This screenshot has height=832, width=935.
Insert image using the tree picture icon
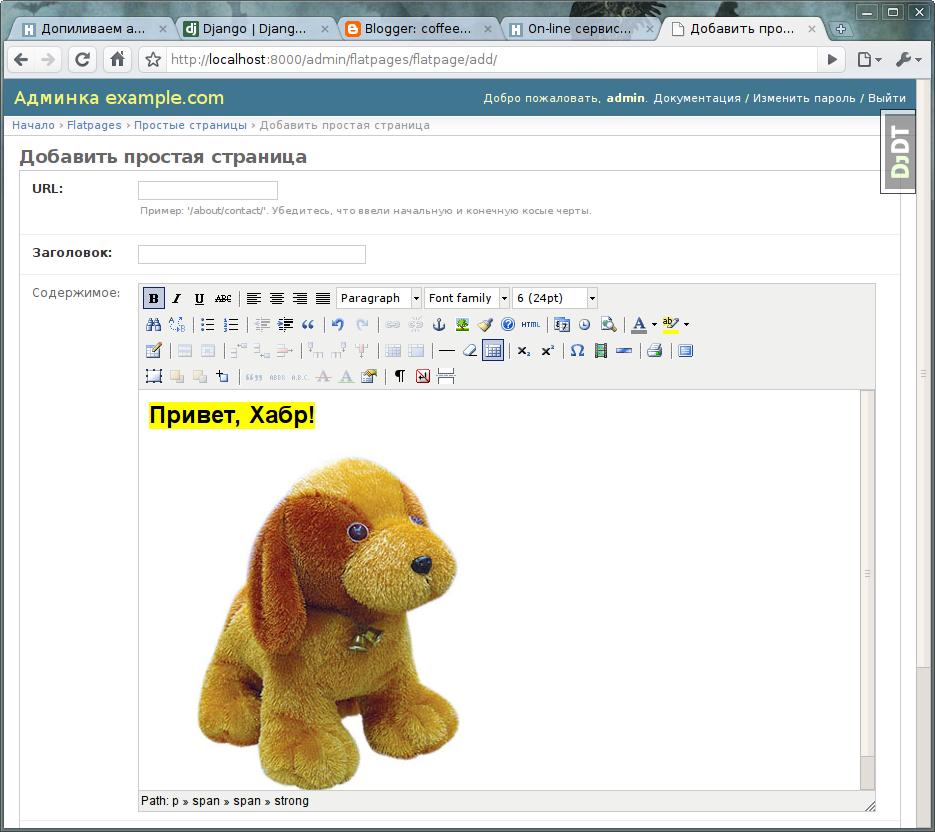click(x=462, y=324)
